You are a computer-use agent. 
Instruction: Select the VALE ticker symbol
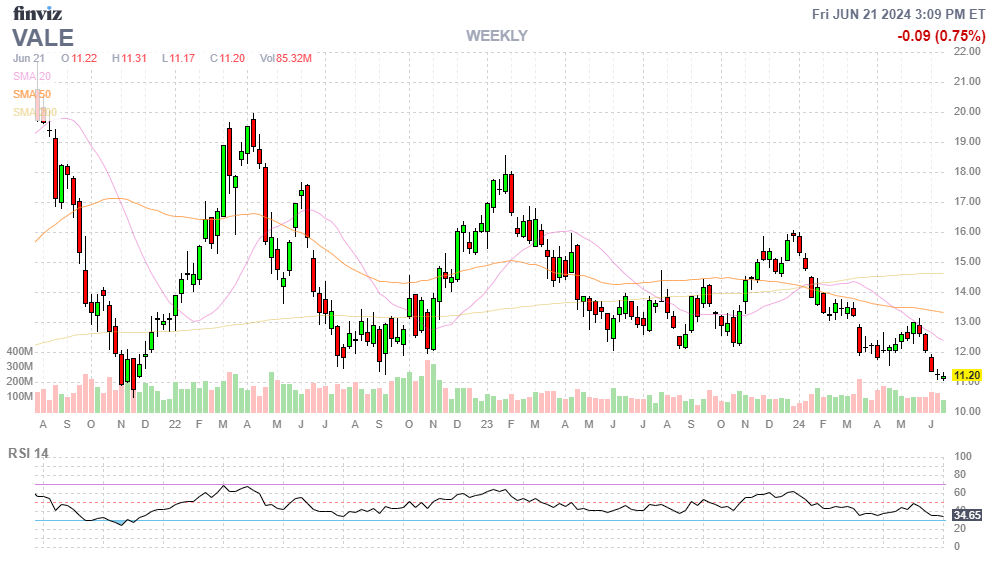tap(43, 38)
